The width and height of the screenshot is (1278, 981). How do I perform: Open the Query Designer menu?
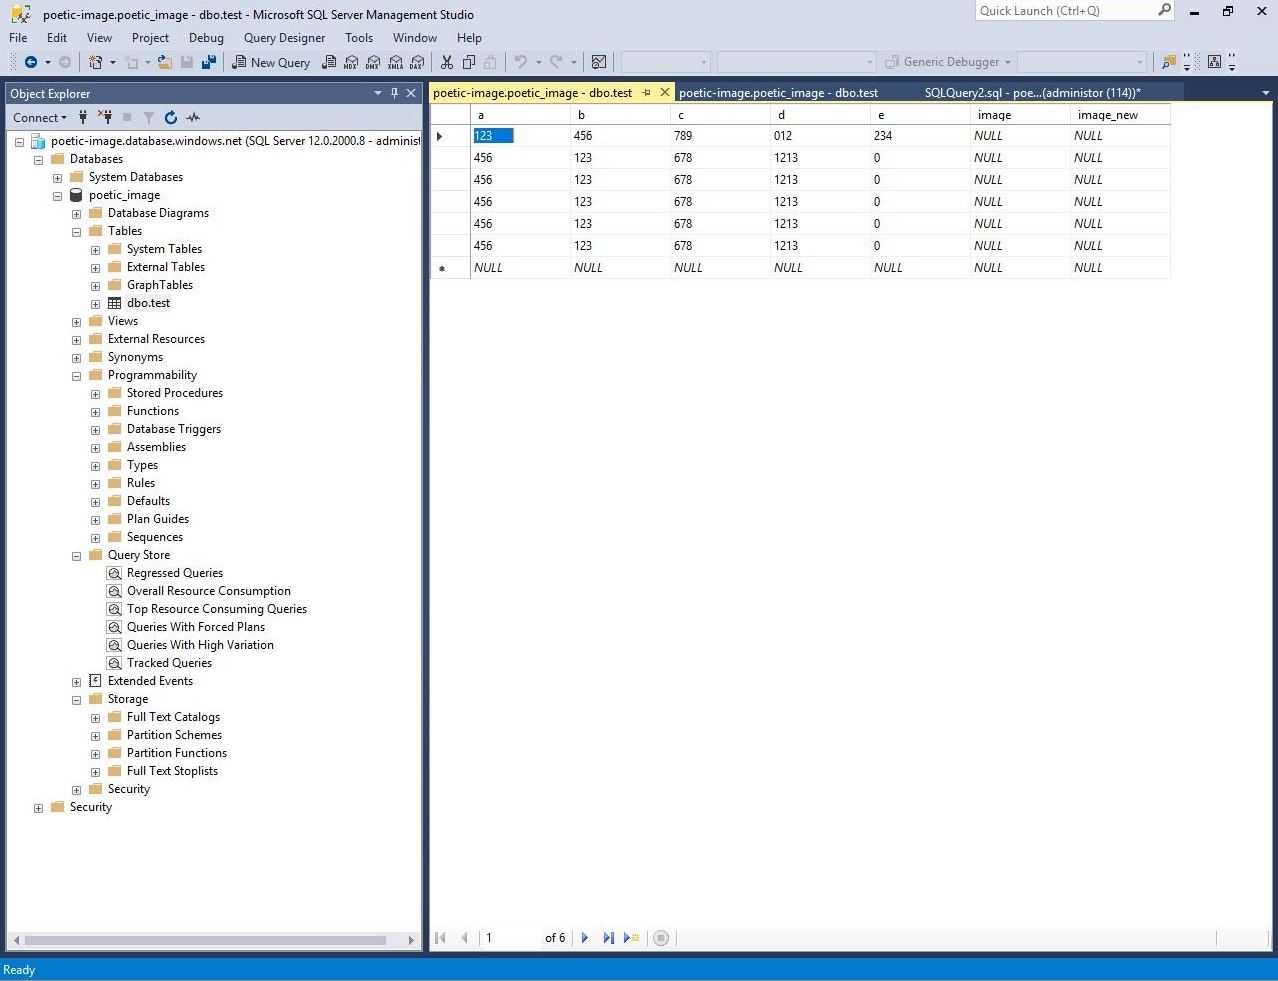tap(284, 38)
